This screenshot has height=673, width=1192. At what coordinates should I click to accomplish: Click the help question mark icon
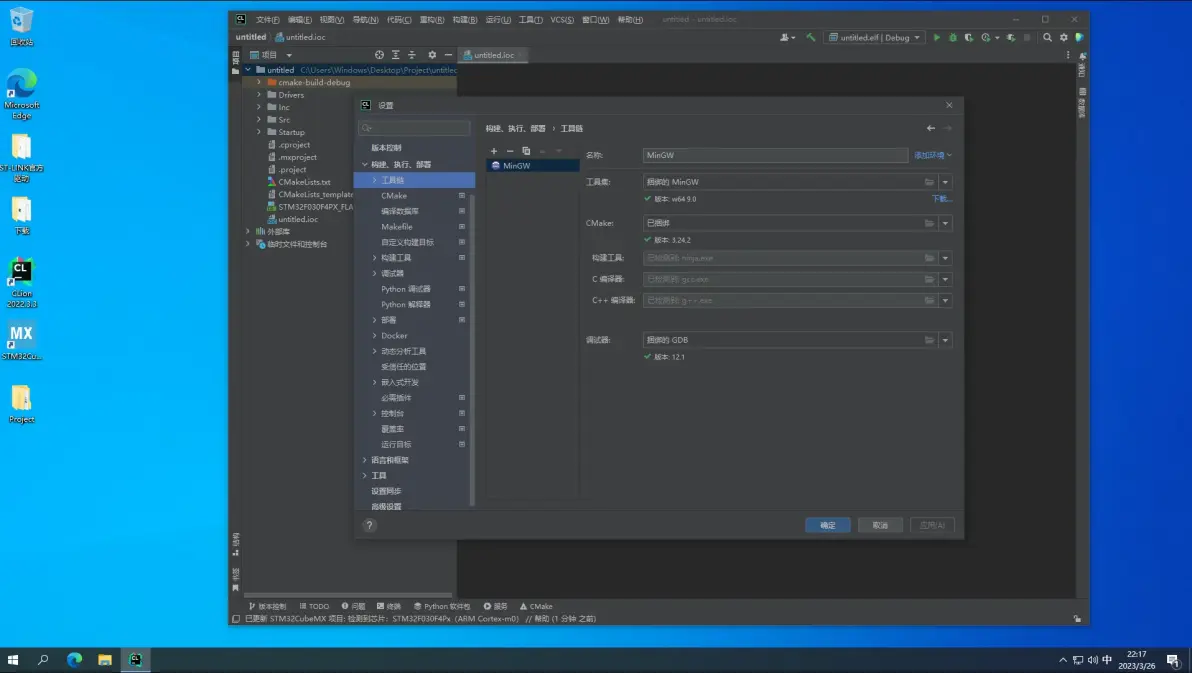[369, 525]
